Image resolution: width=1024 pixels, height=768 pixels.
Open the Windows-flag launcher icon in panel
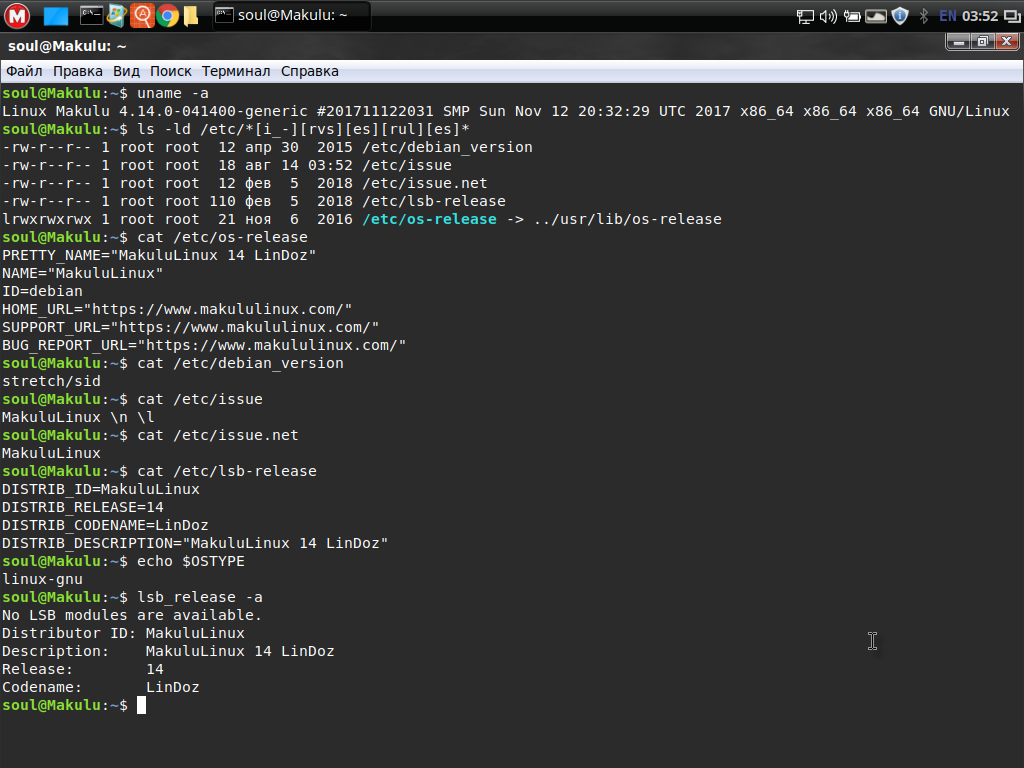(116, 16)
